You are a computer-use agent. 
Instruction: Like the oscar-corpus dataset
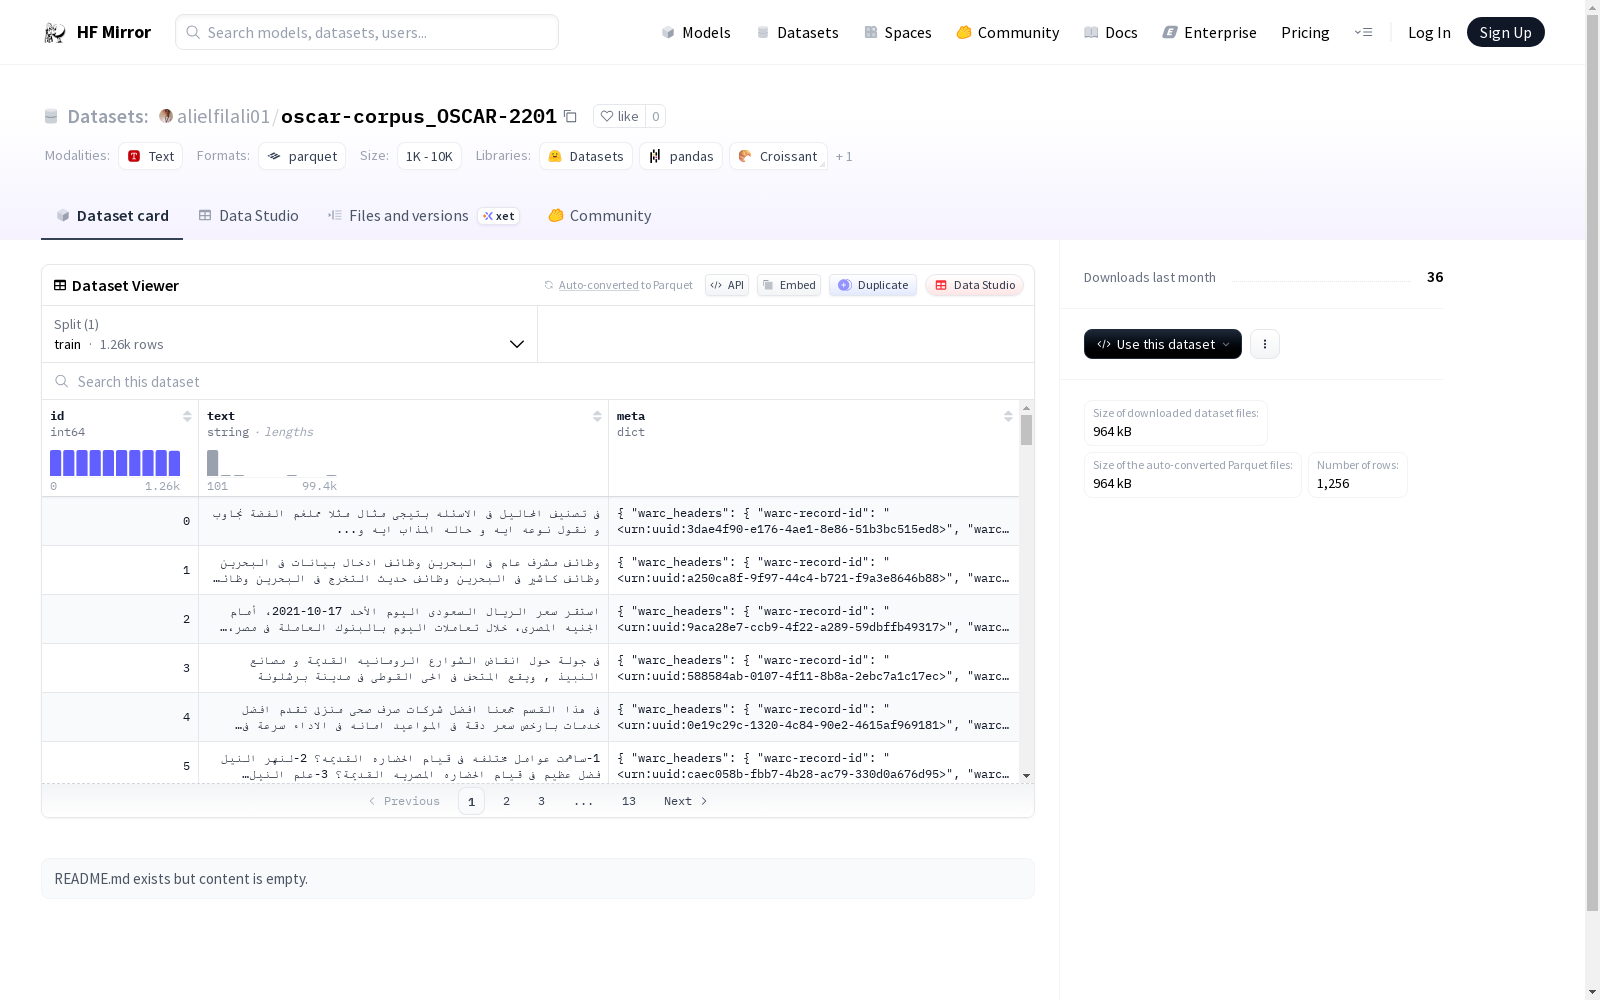(x=619, y=116)
